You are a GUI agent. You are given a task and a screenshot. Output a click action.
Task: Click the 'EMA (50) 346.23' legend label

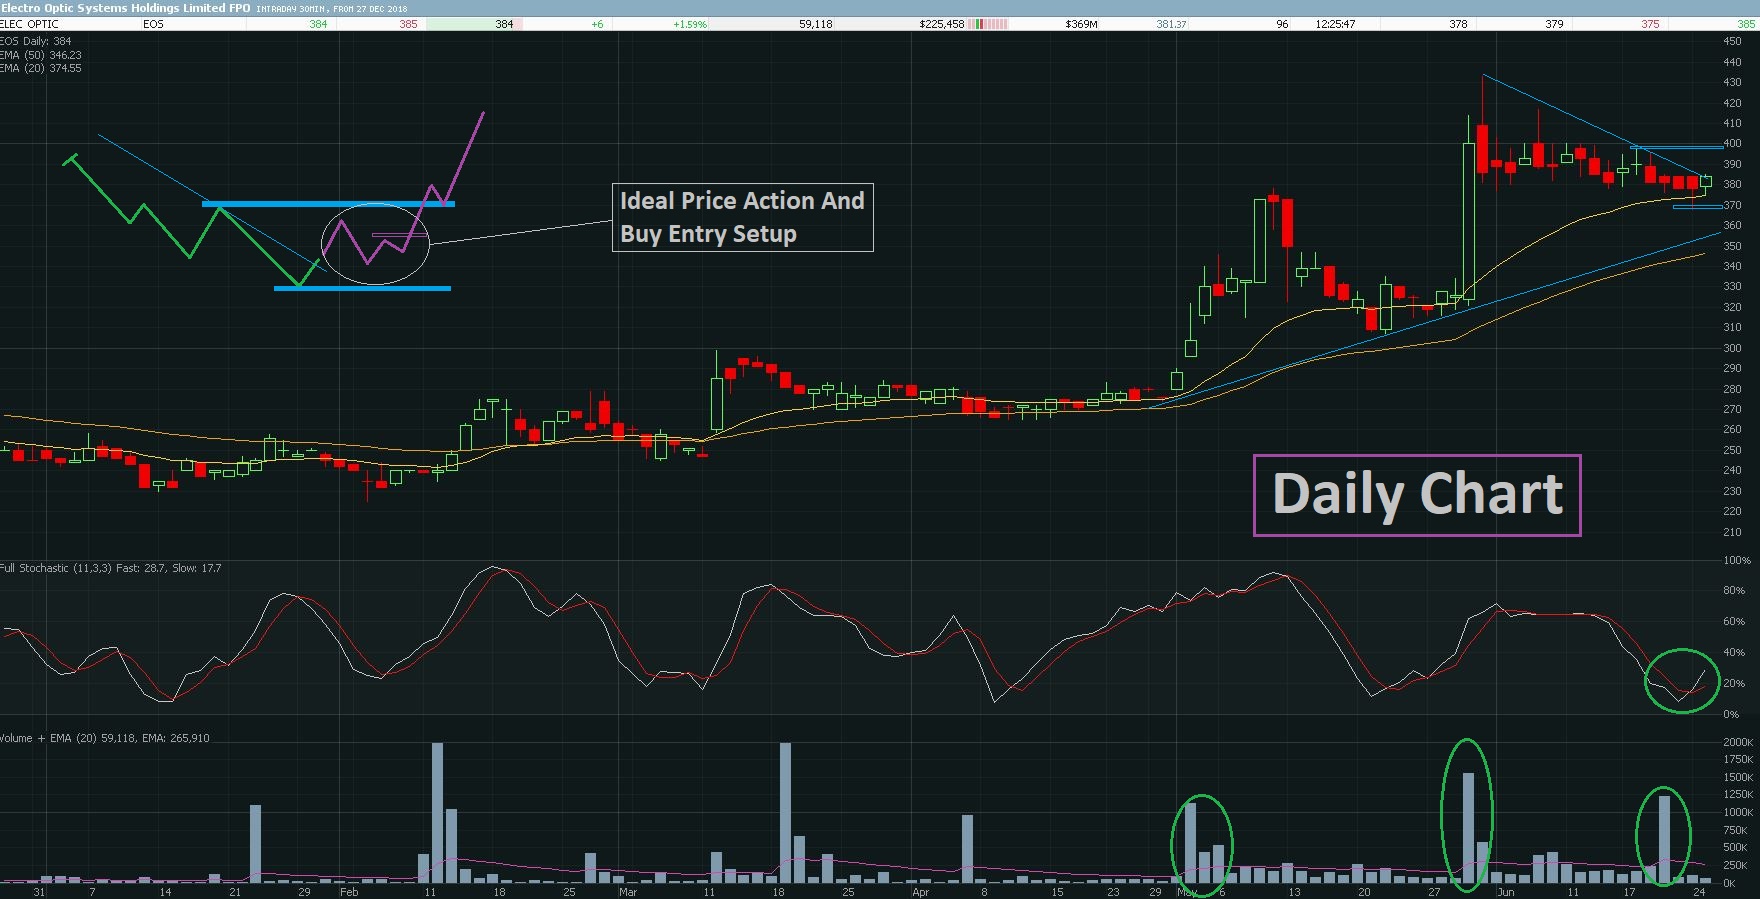click(x=41, y=55)
